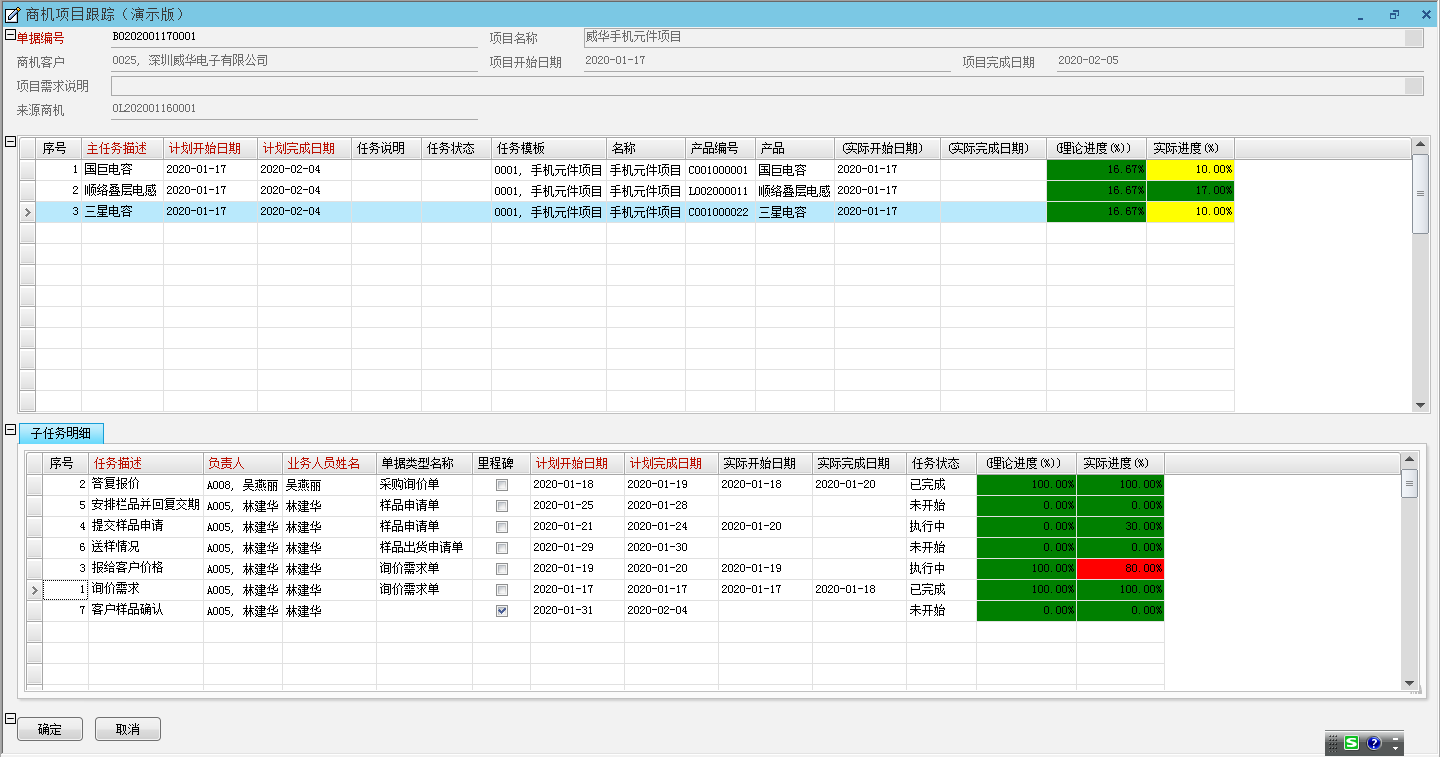Click the language bar minimize dash icon
Image resolution: width=1440 pixels, height=757 pixels.
1395,739
